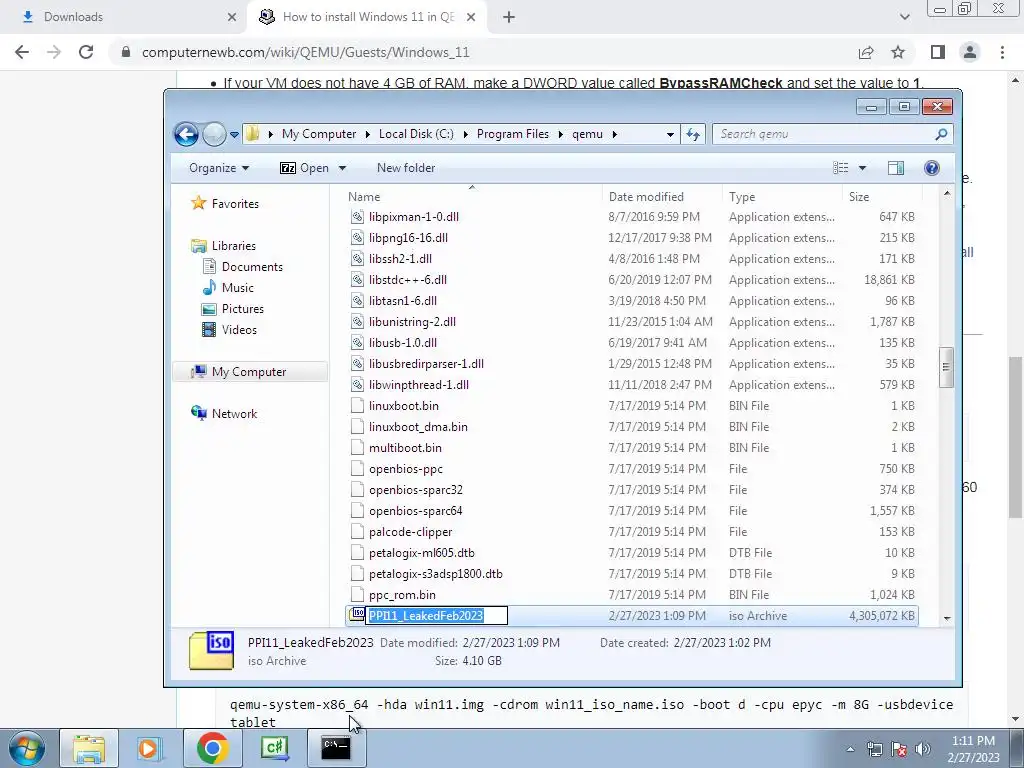This screenshot has width=1024, height=768.
Task: Click libwinpthread-1.dll file icon
Action: (x=357, y=385)
